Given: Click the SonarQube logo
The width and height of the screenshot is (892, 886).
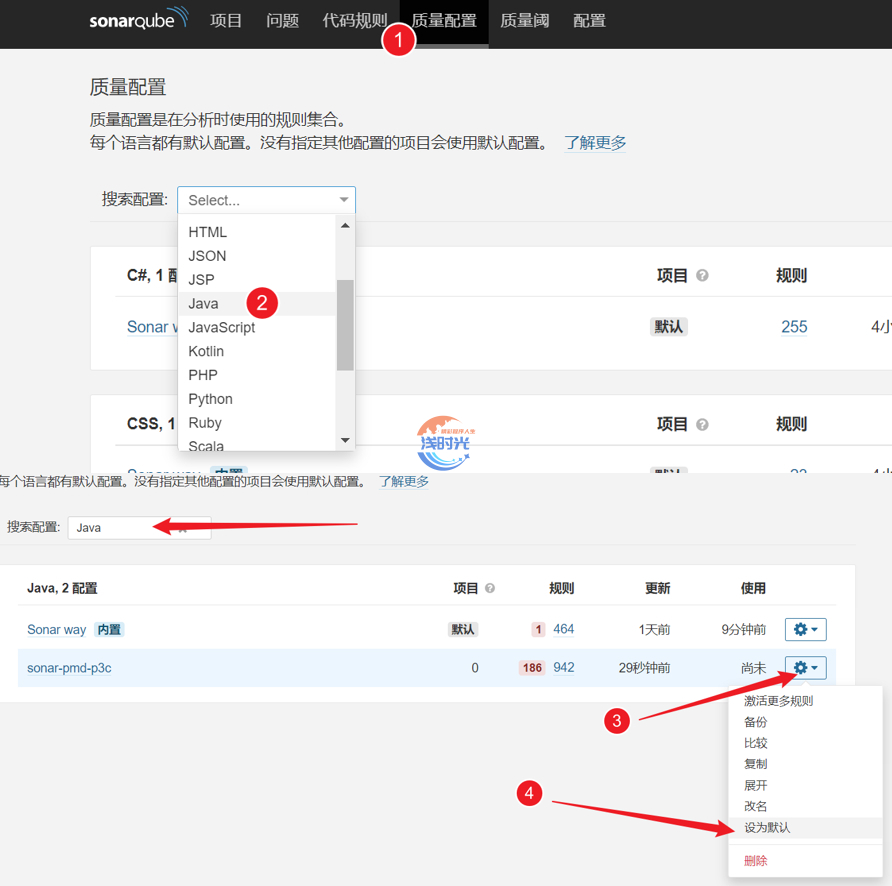Looking at the screenshot, I should point(138,20).
